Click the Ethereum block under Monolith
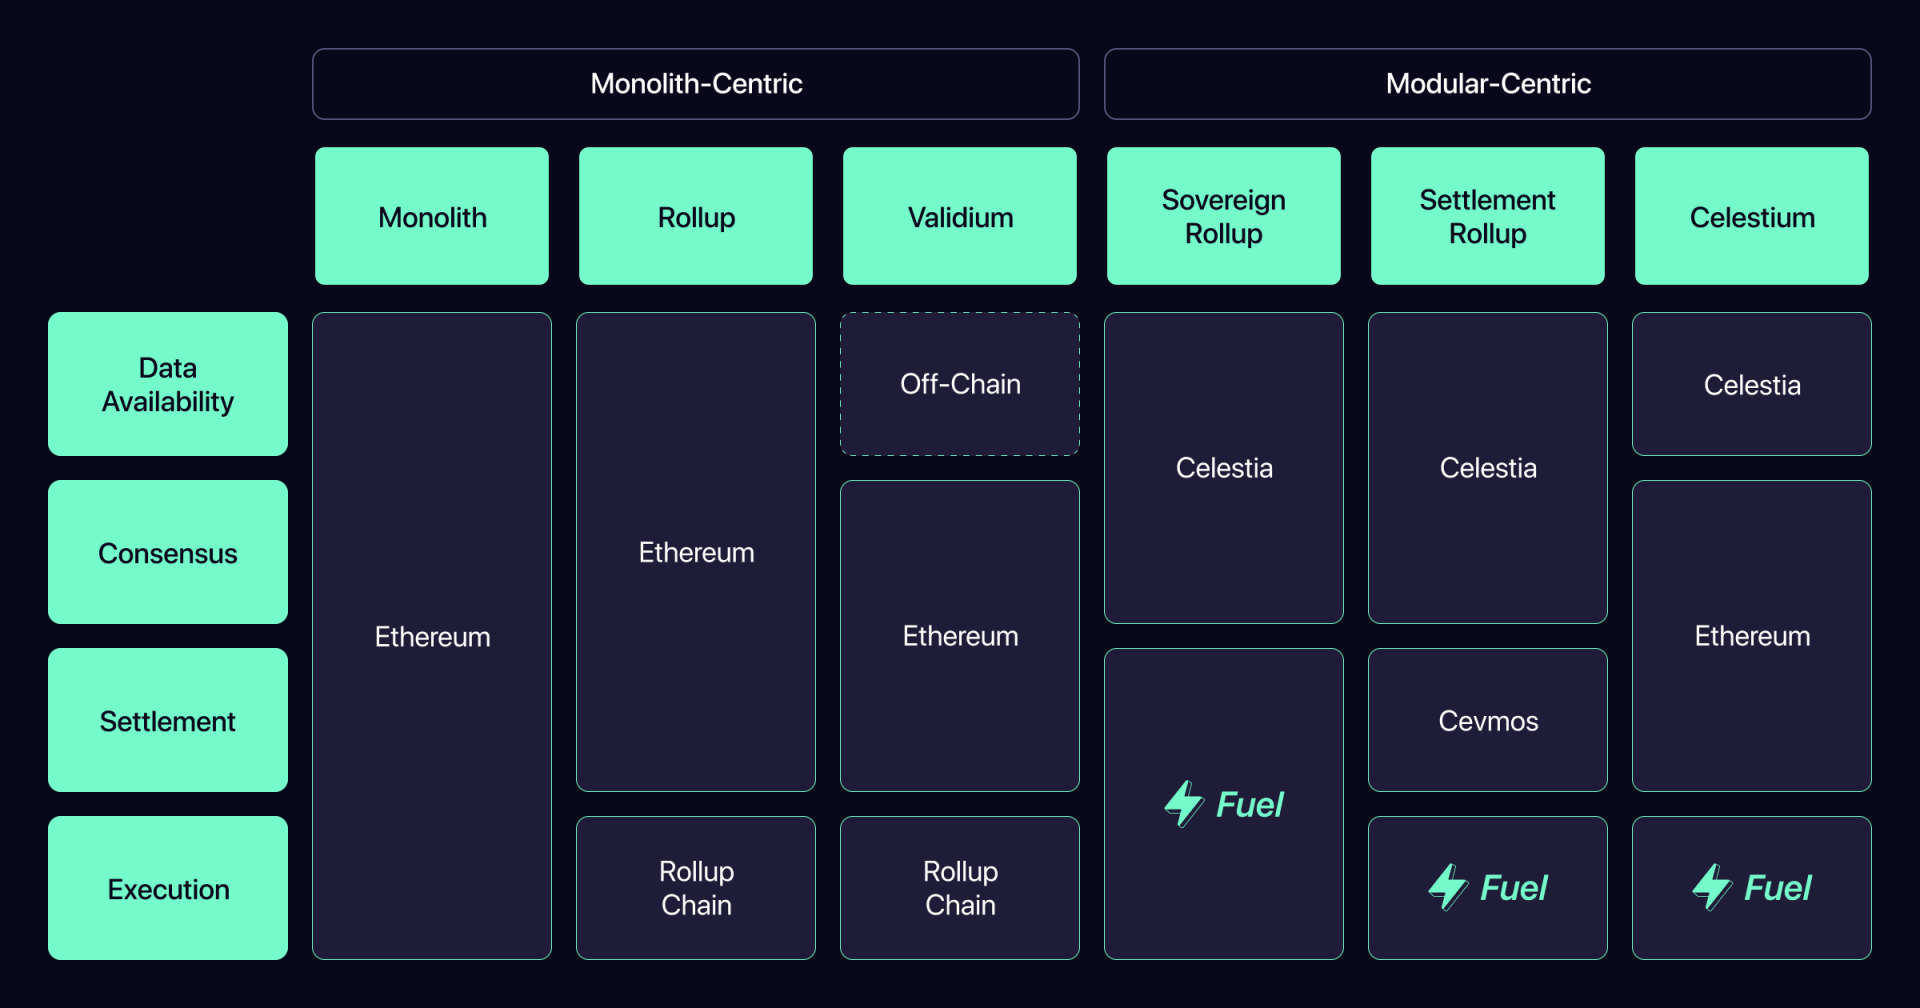 tap(432, 636)
